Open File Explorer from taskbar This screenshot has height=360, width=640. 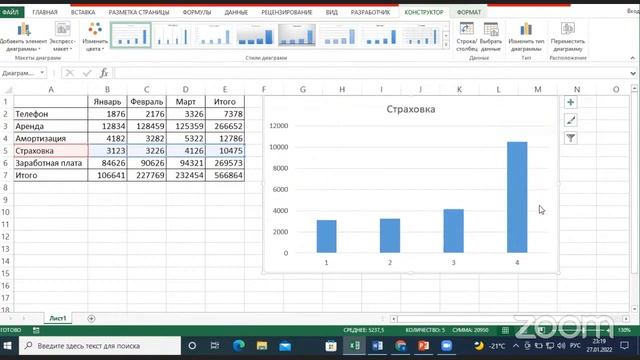262,346
